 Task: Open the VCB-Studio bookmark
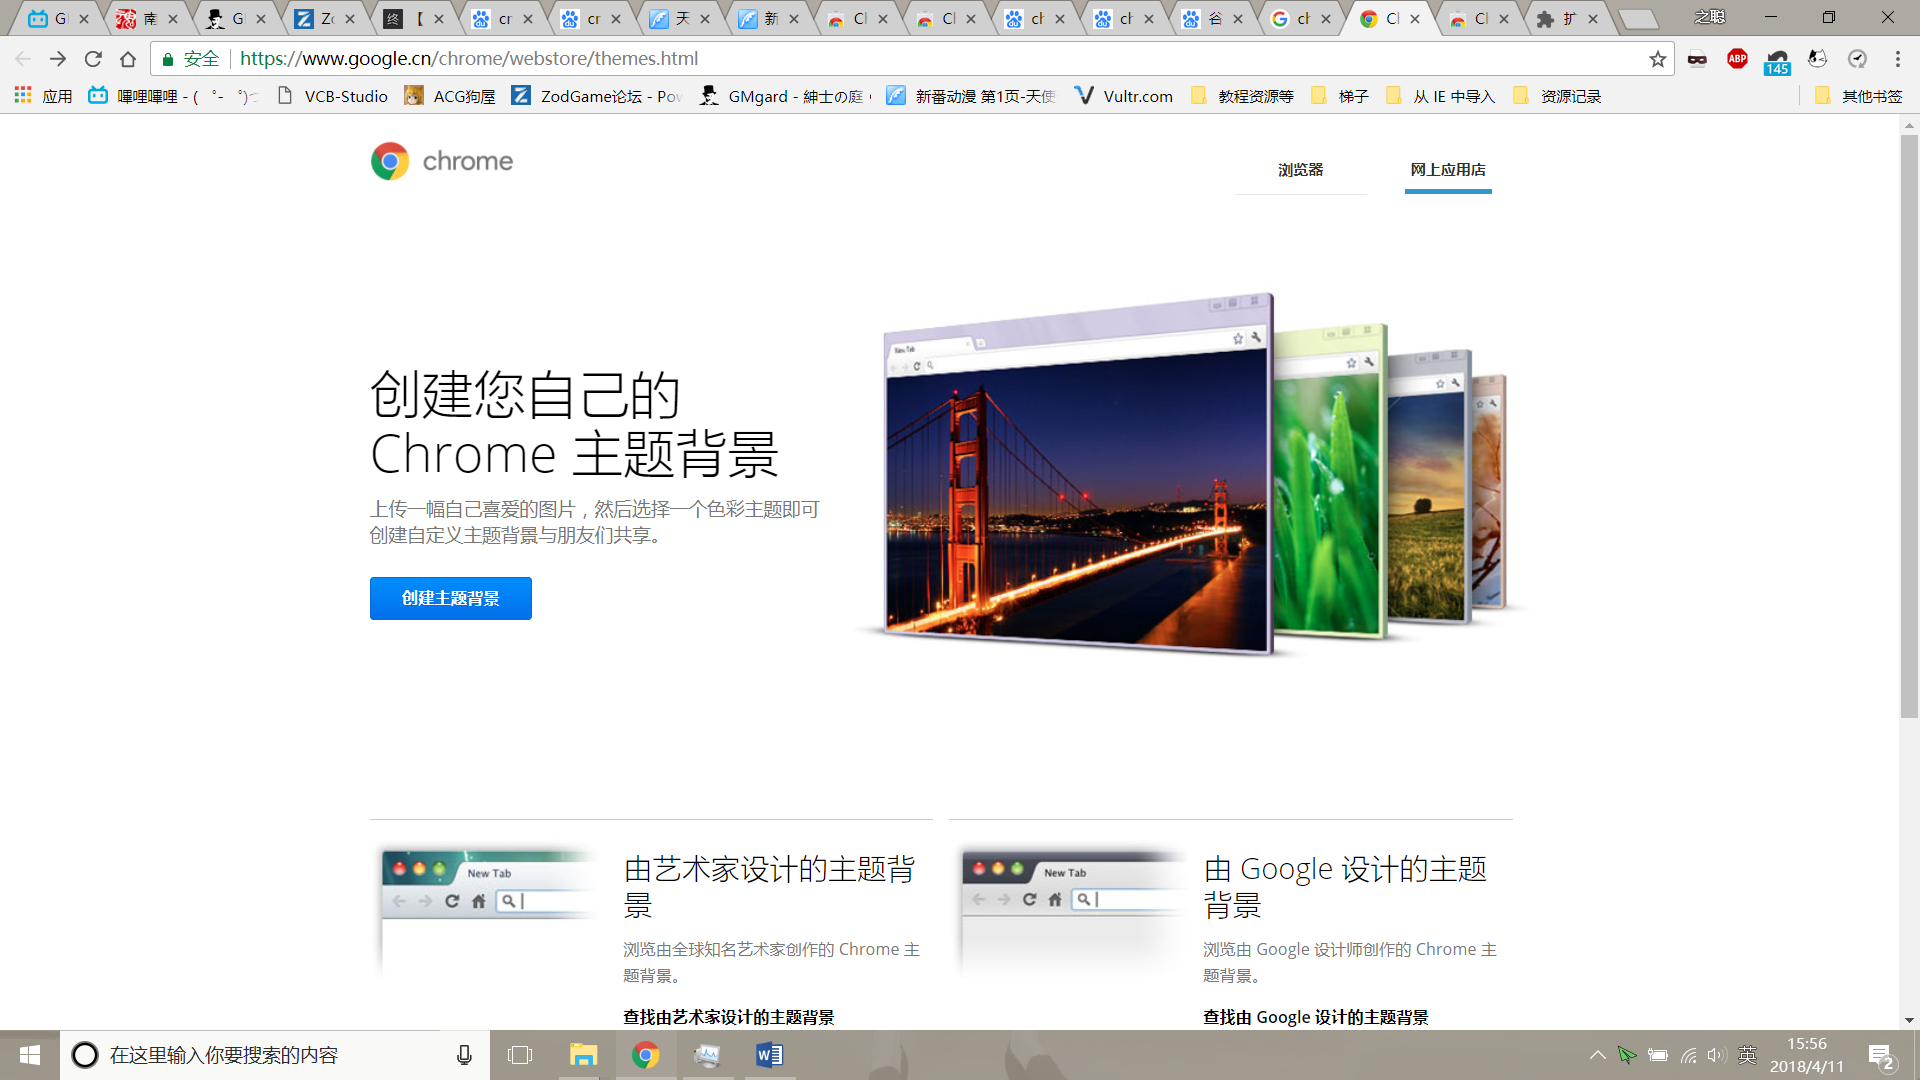332,96
